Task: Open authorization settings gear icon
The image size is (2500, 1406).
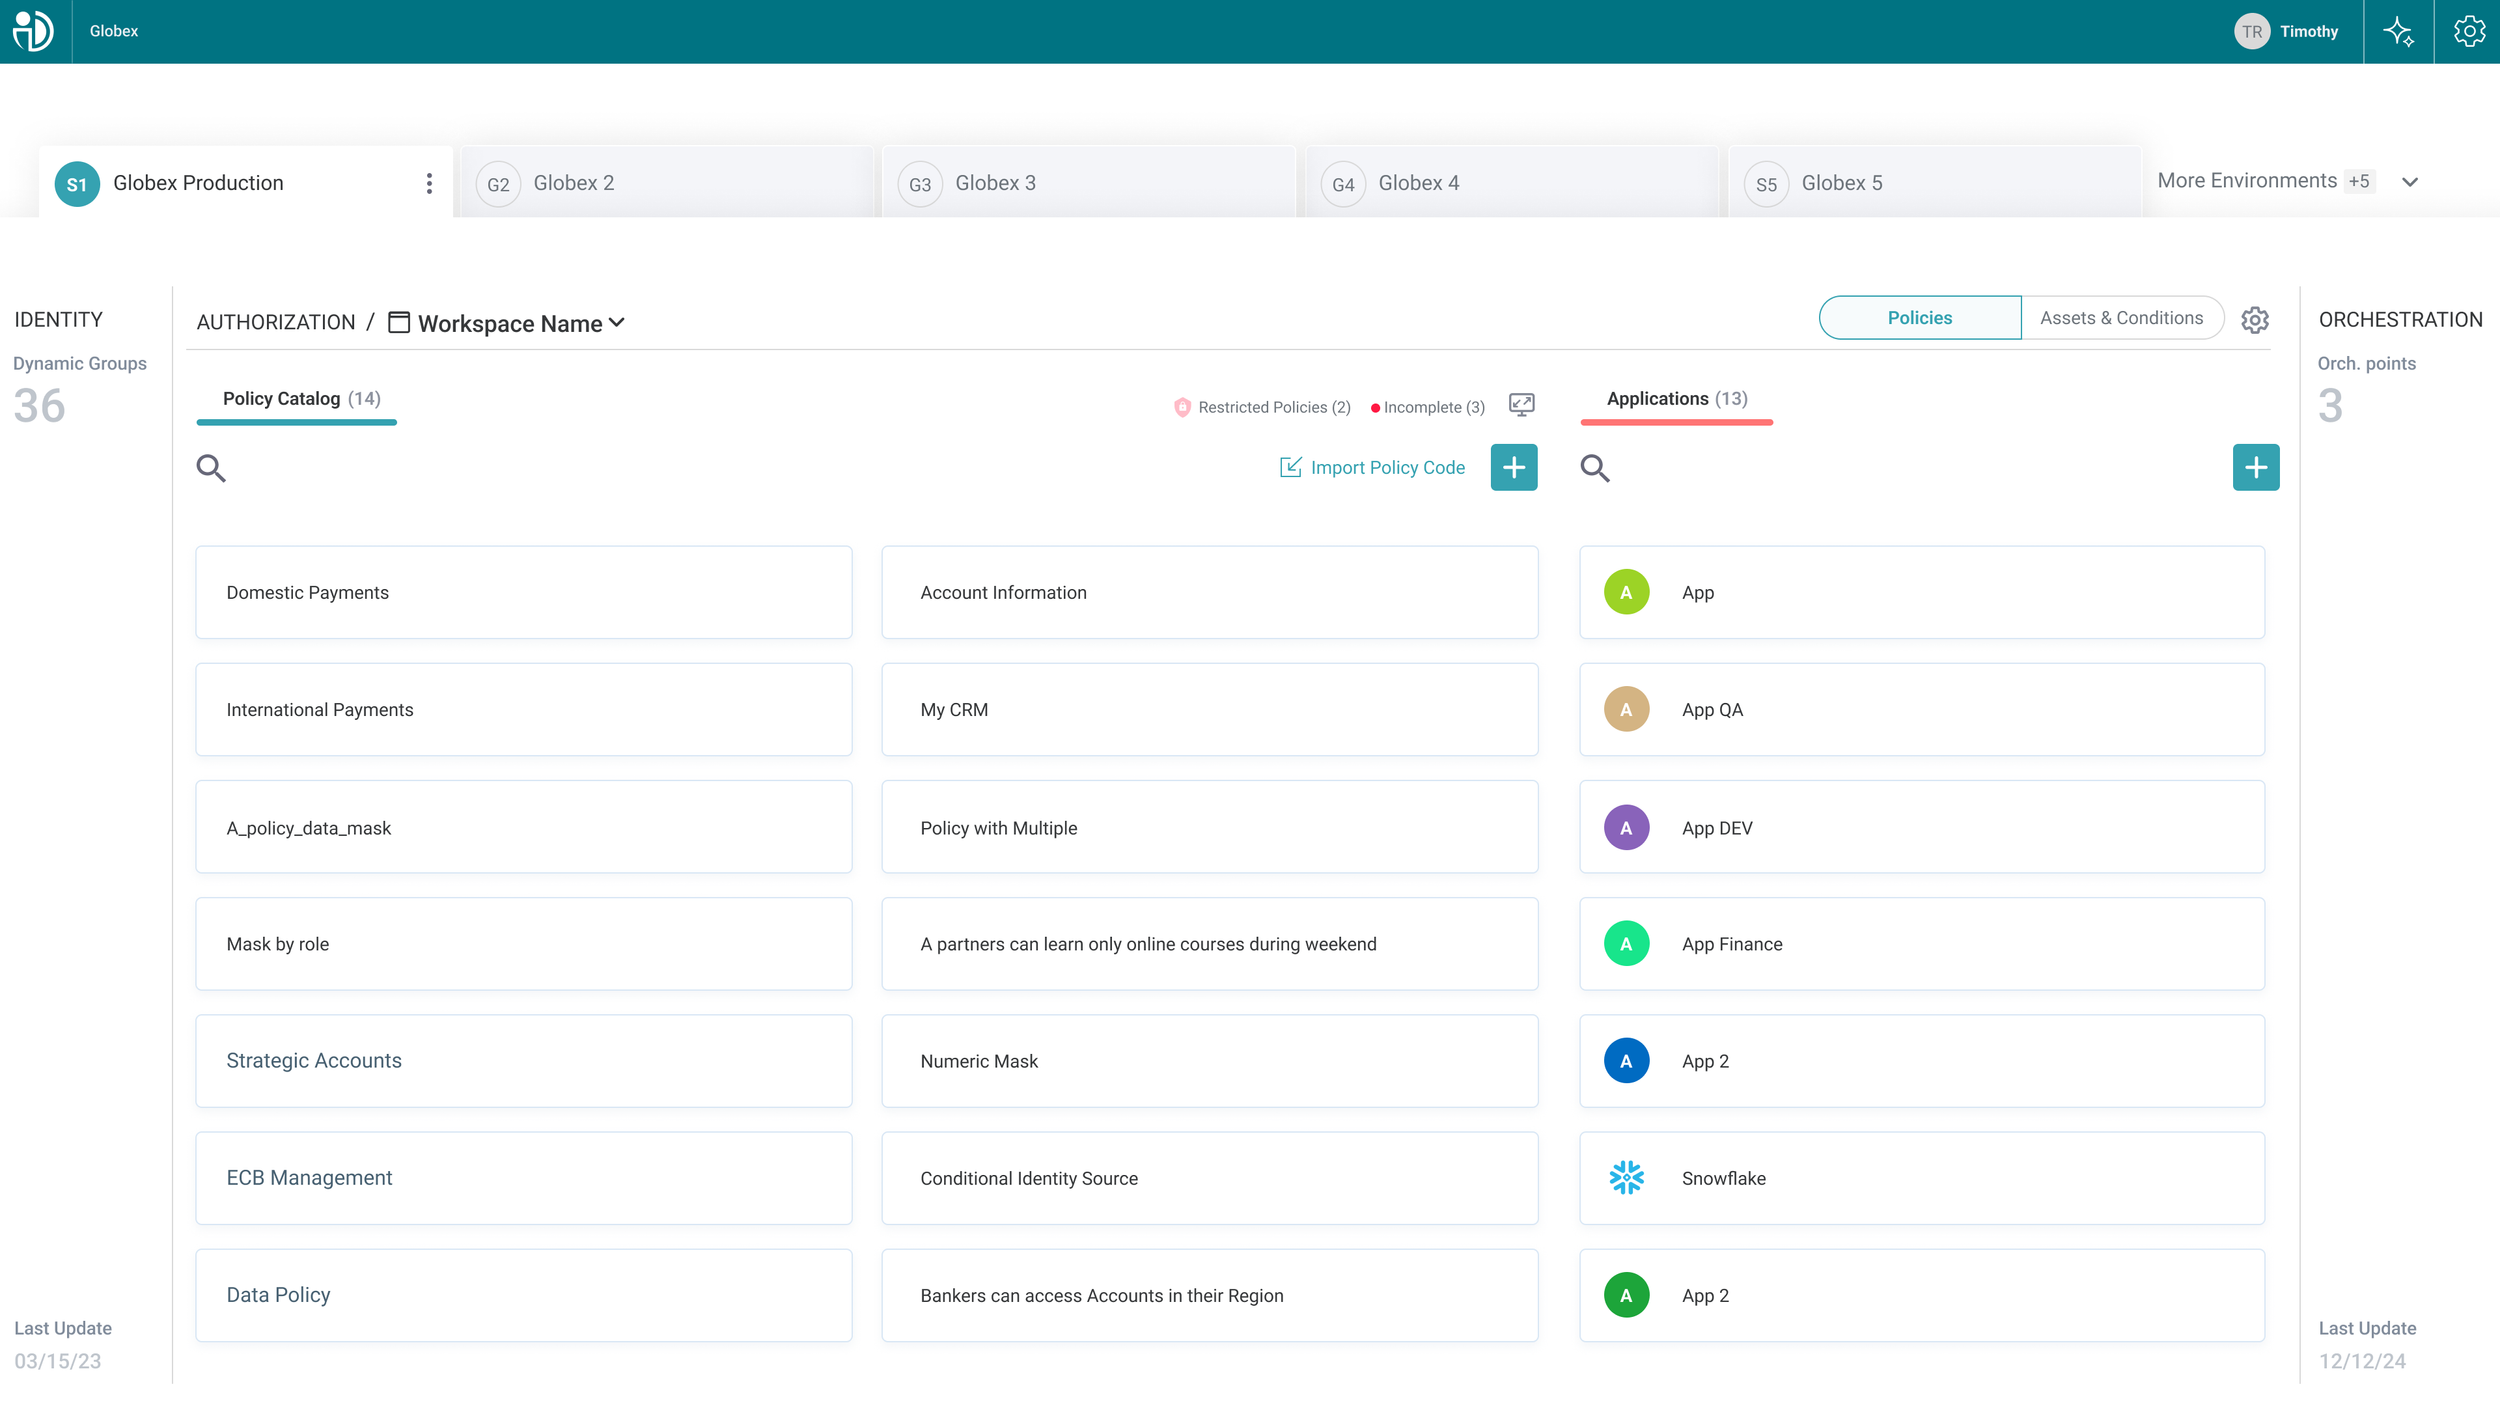Action: [2254, 320]
